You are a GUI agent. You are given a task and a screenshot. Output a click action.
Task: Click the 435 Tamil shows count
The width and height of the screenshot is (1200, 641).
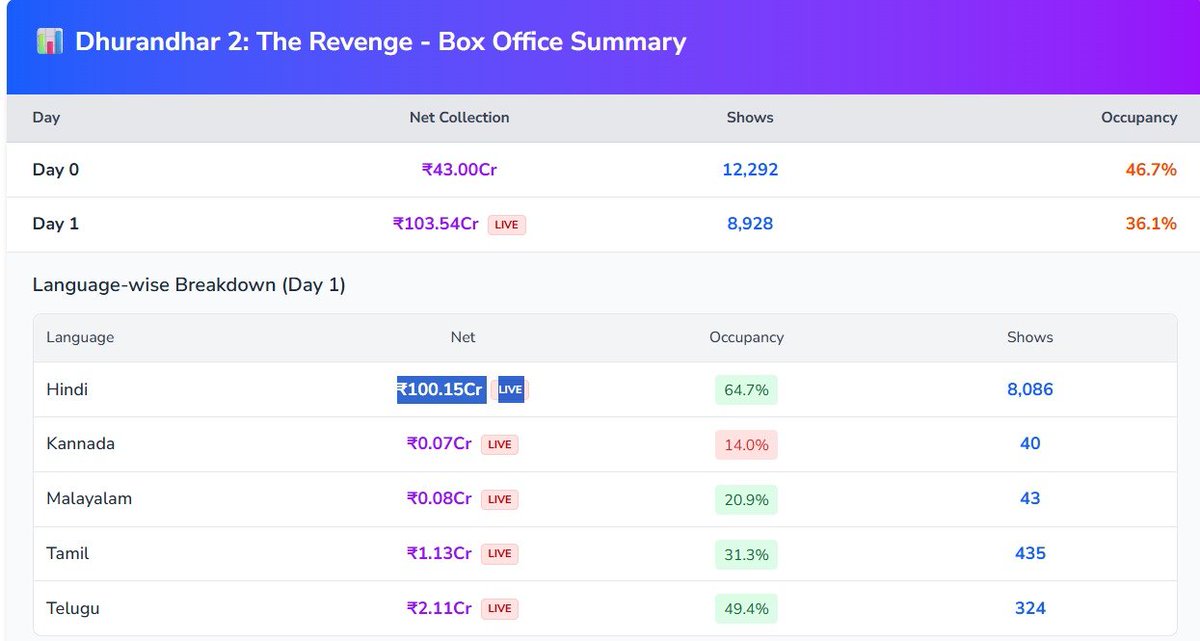1030,553
